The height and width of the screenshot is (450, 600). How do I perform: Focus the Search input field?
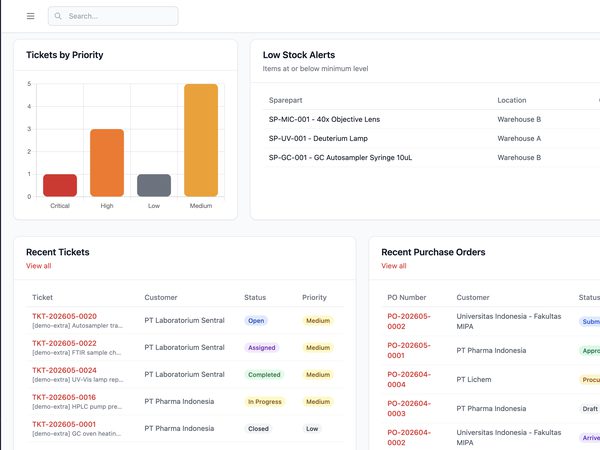pyautogui.click(x=113, y=16)
